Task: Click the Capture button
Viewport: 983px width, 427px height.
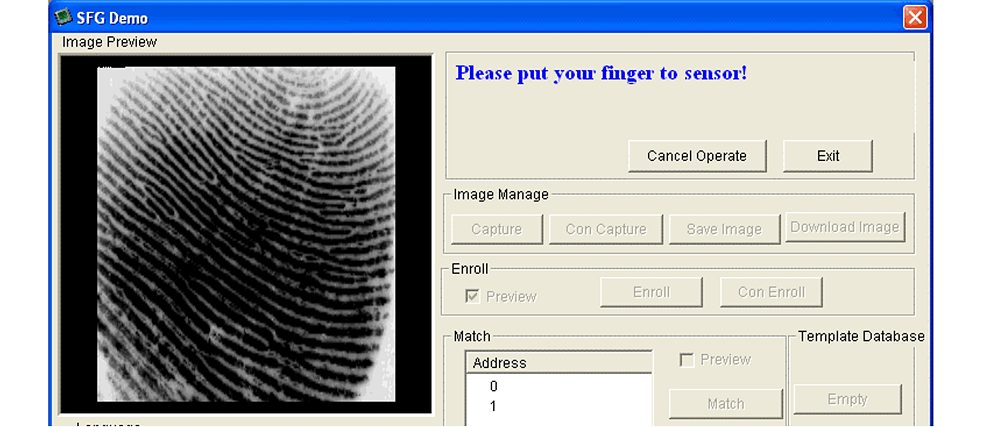Action: (x=497, y=229)
